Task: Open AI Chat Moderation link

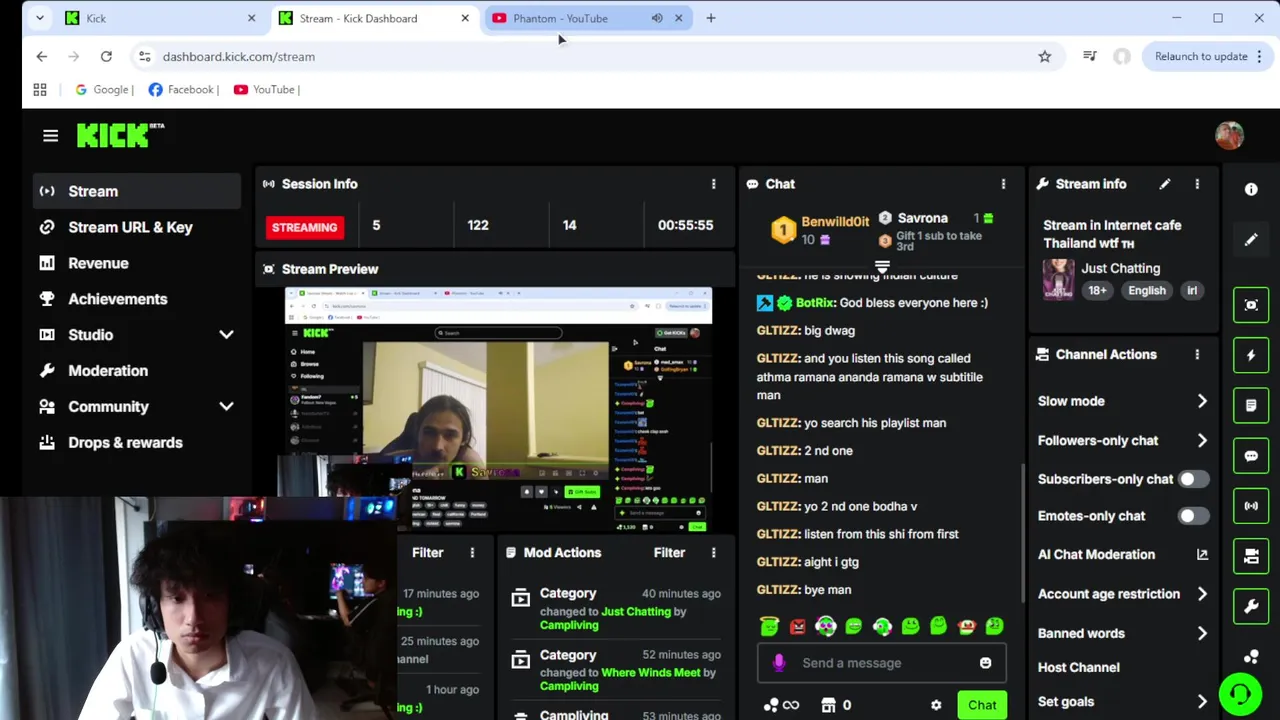Action: [x=1123, y=555]
